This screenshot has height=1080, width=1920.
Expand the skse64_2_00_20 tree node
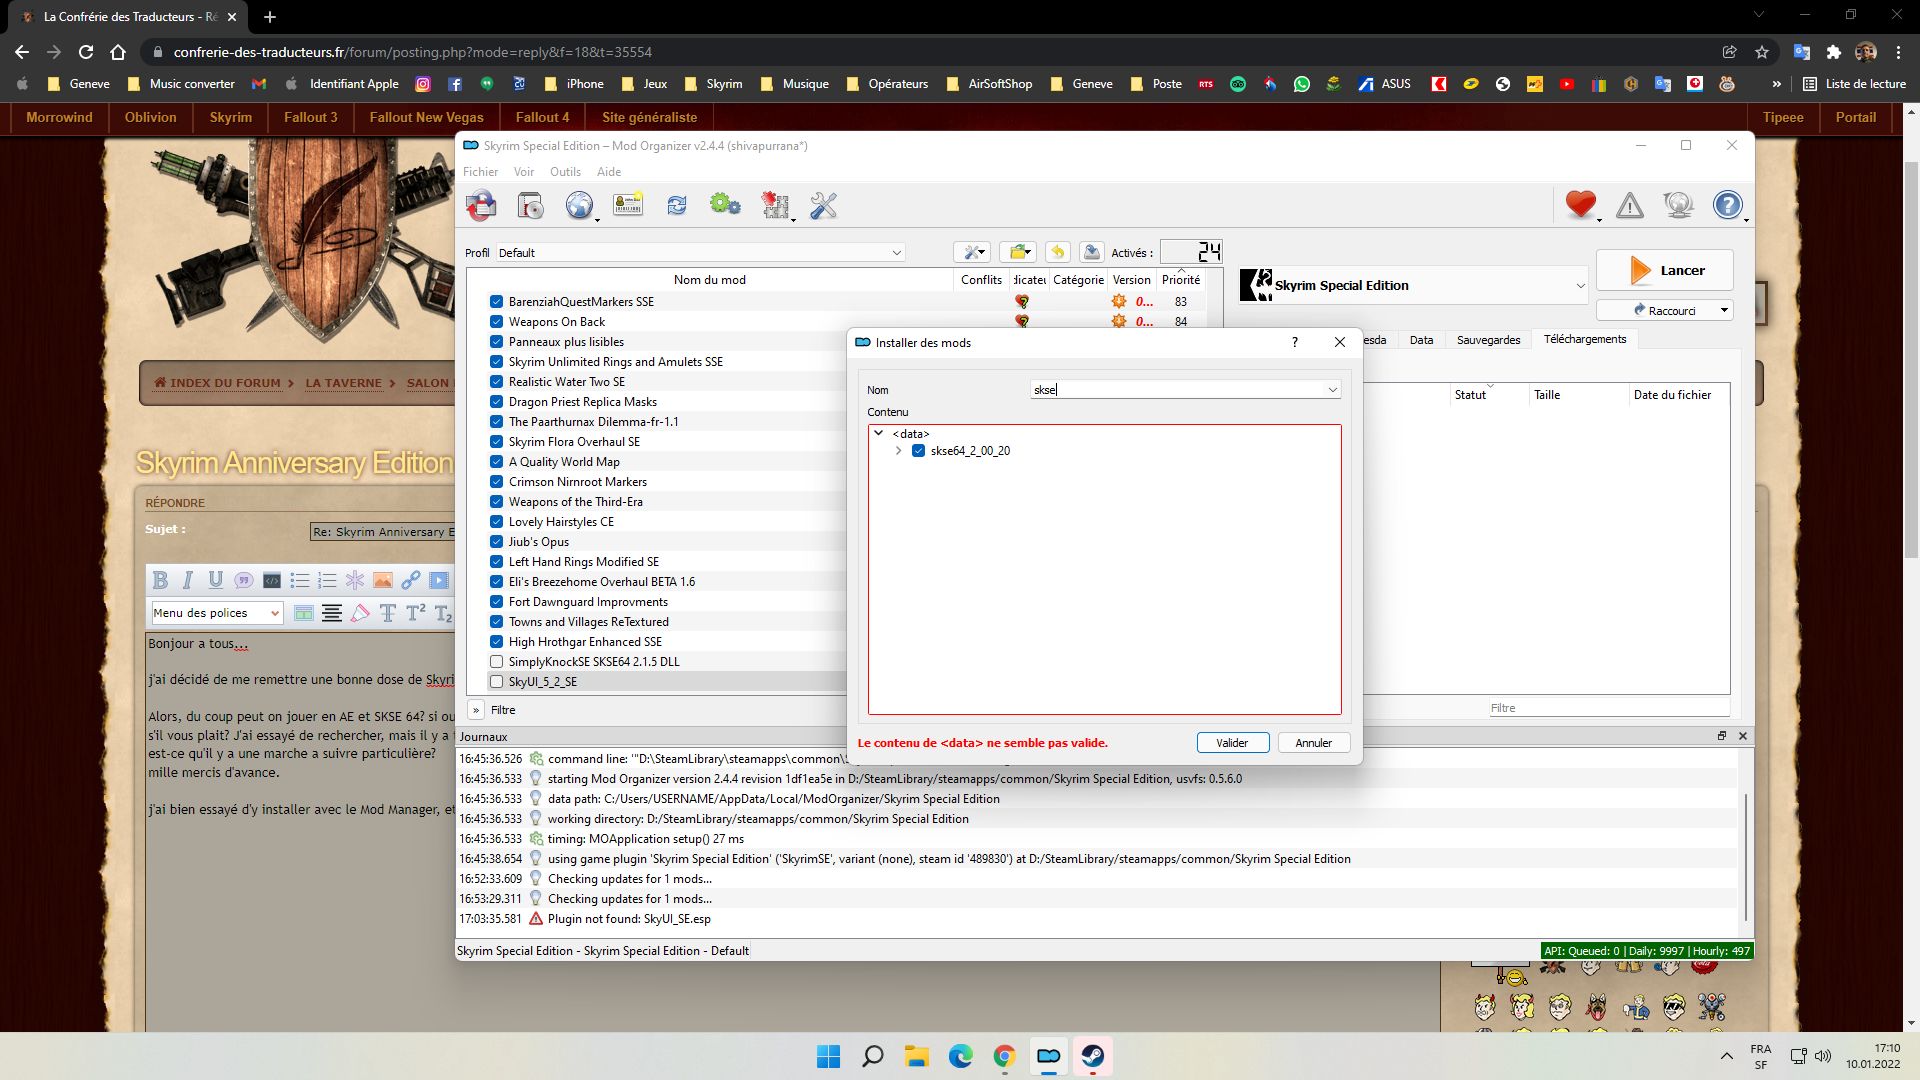click(899, 451)
